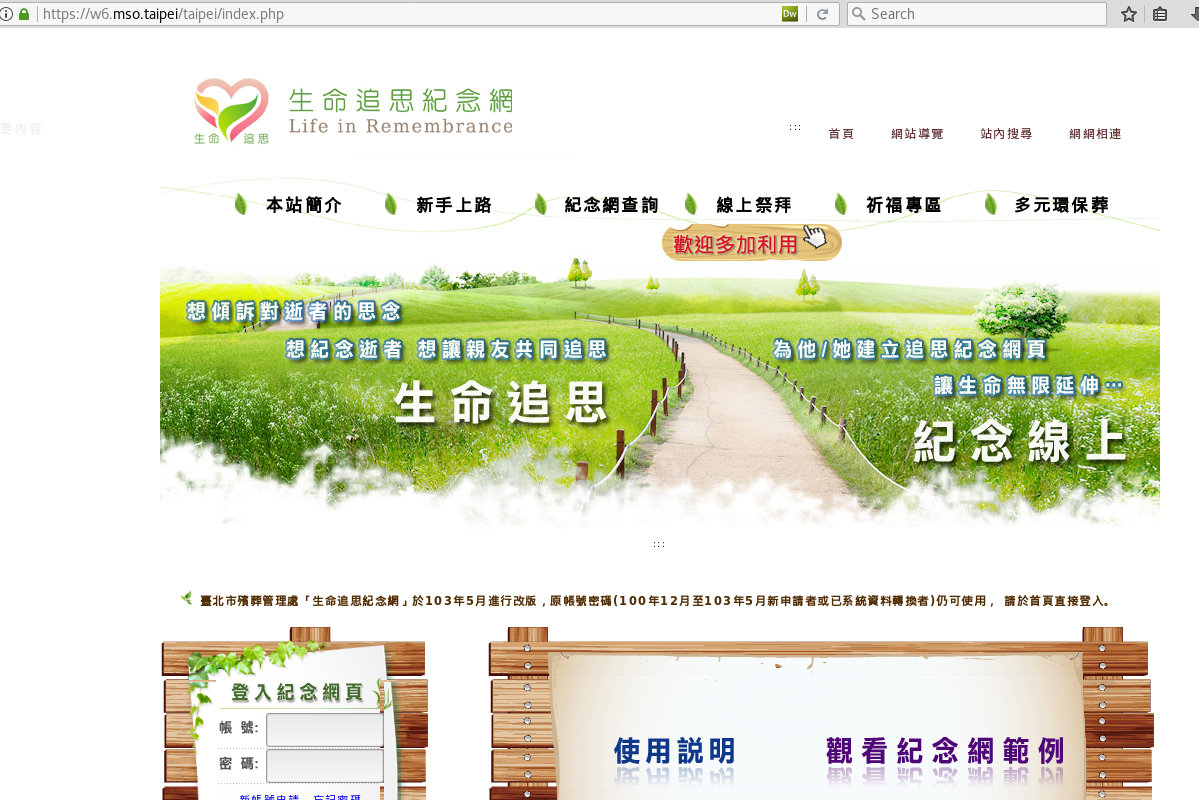This screenshot has width=1199, height=800.
Task: Open 觀看紀念網範例 memorial page example
Action: pyautogui.click(x=945, y=751)
